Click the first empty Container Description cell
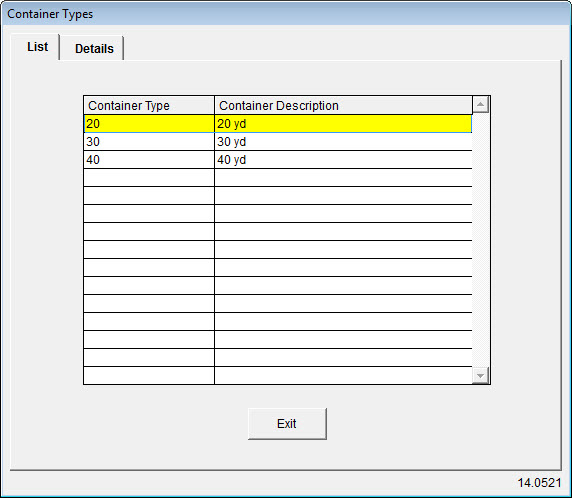 [x=343, y=178]
